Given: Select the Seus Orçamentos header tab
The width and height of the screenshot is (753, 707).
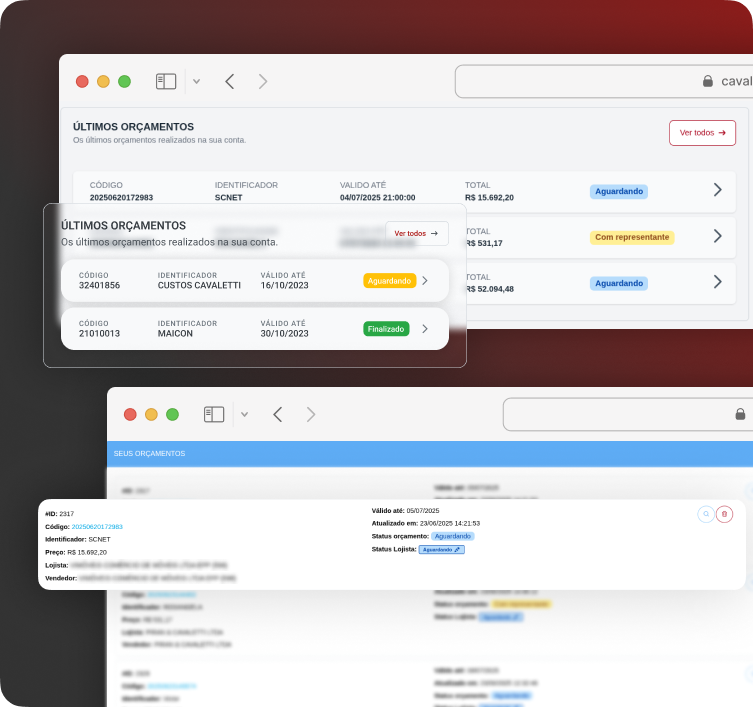Looking at the screenshot, I should (x=150, y=454).
